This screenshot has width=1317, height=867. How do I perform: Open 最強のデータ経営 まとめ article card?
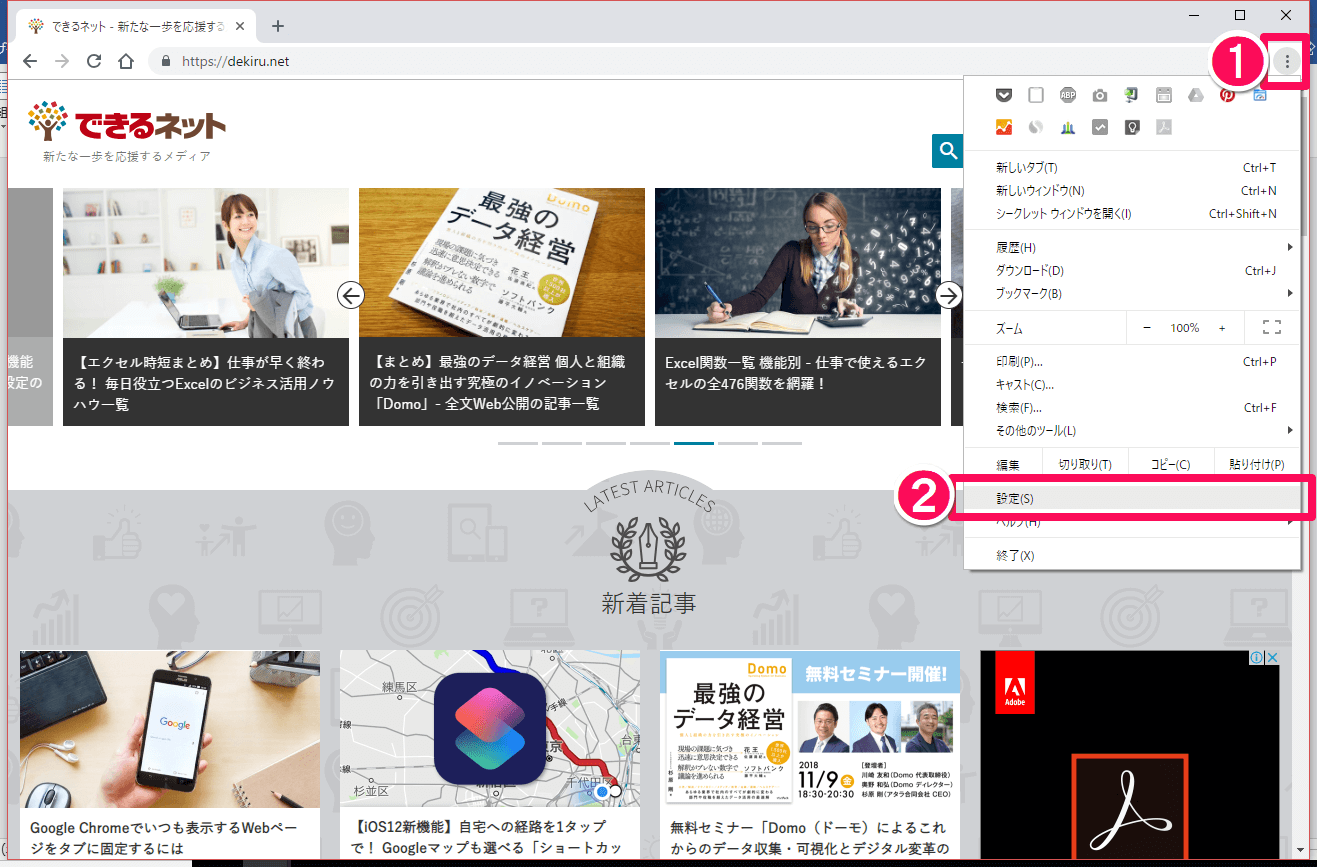coord(502,307)
